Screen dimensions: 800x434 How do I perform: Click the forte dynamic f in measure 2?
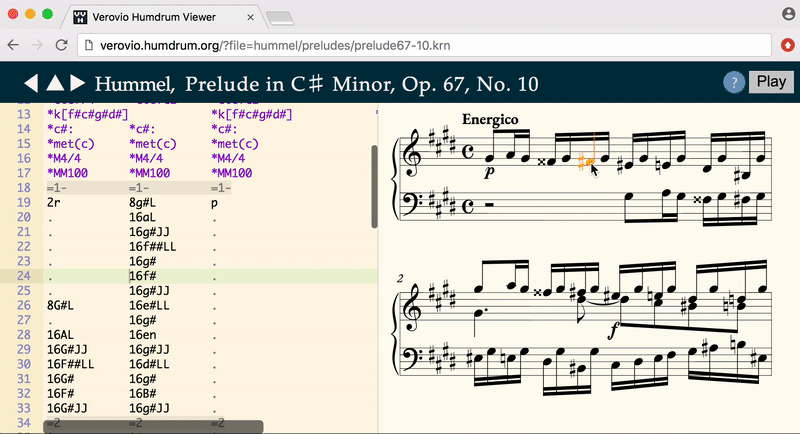point(613,331)
